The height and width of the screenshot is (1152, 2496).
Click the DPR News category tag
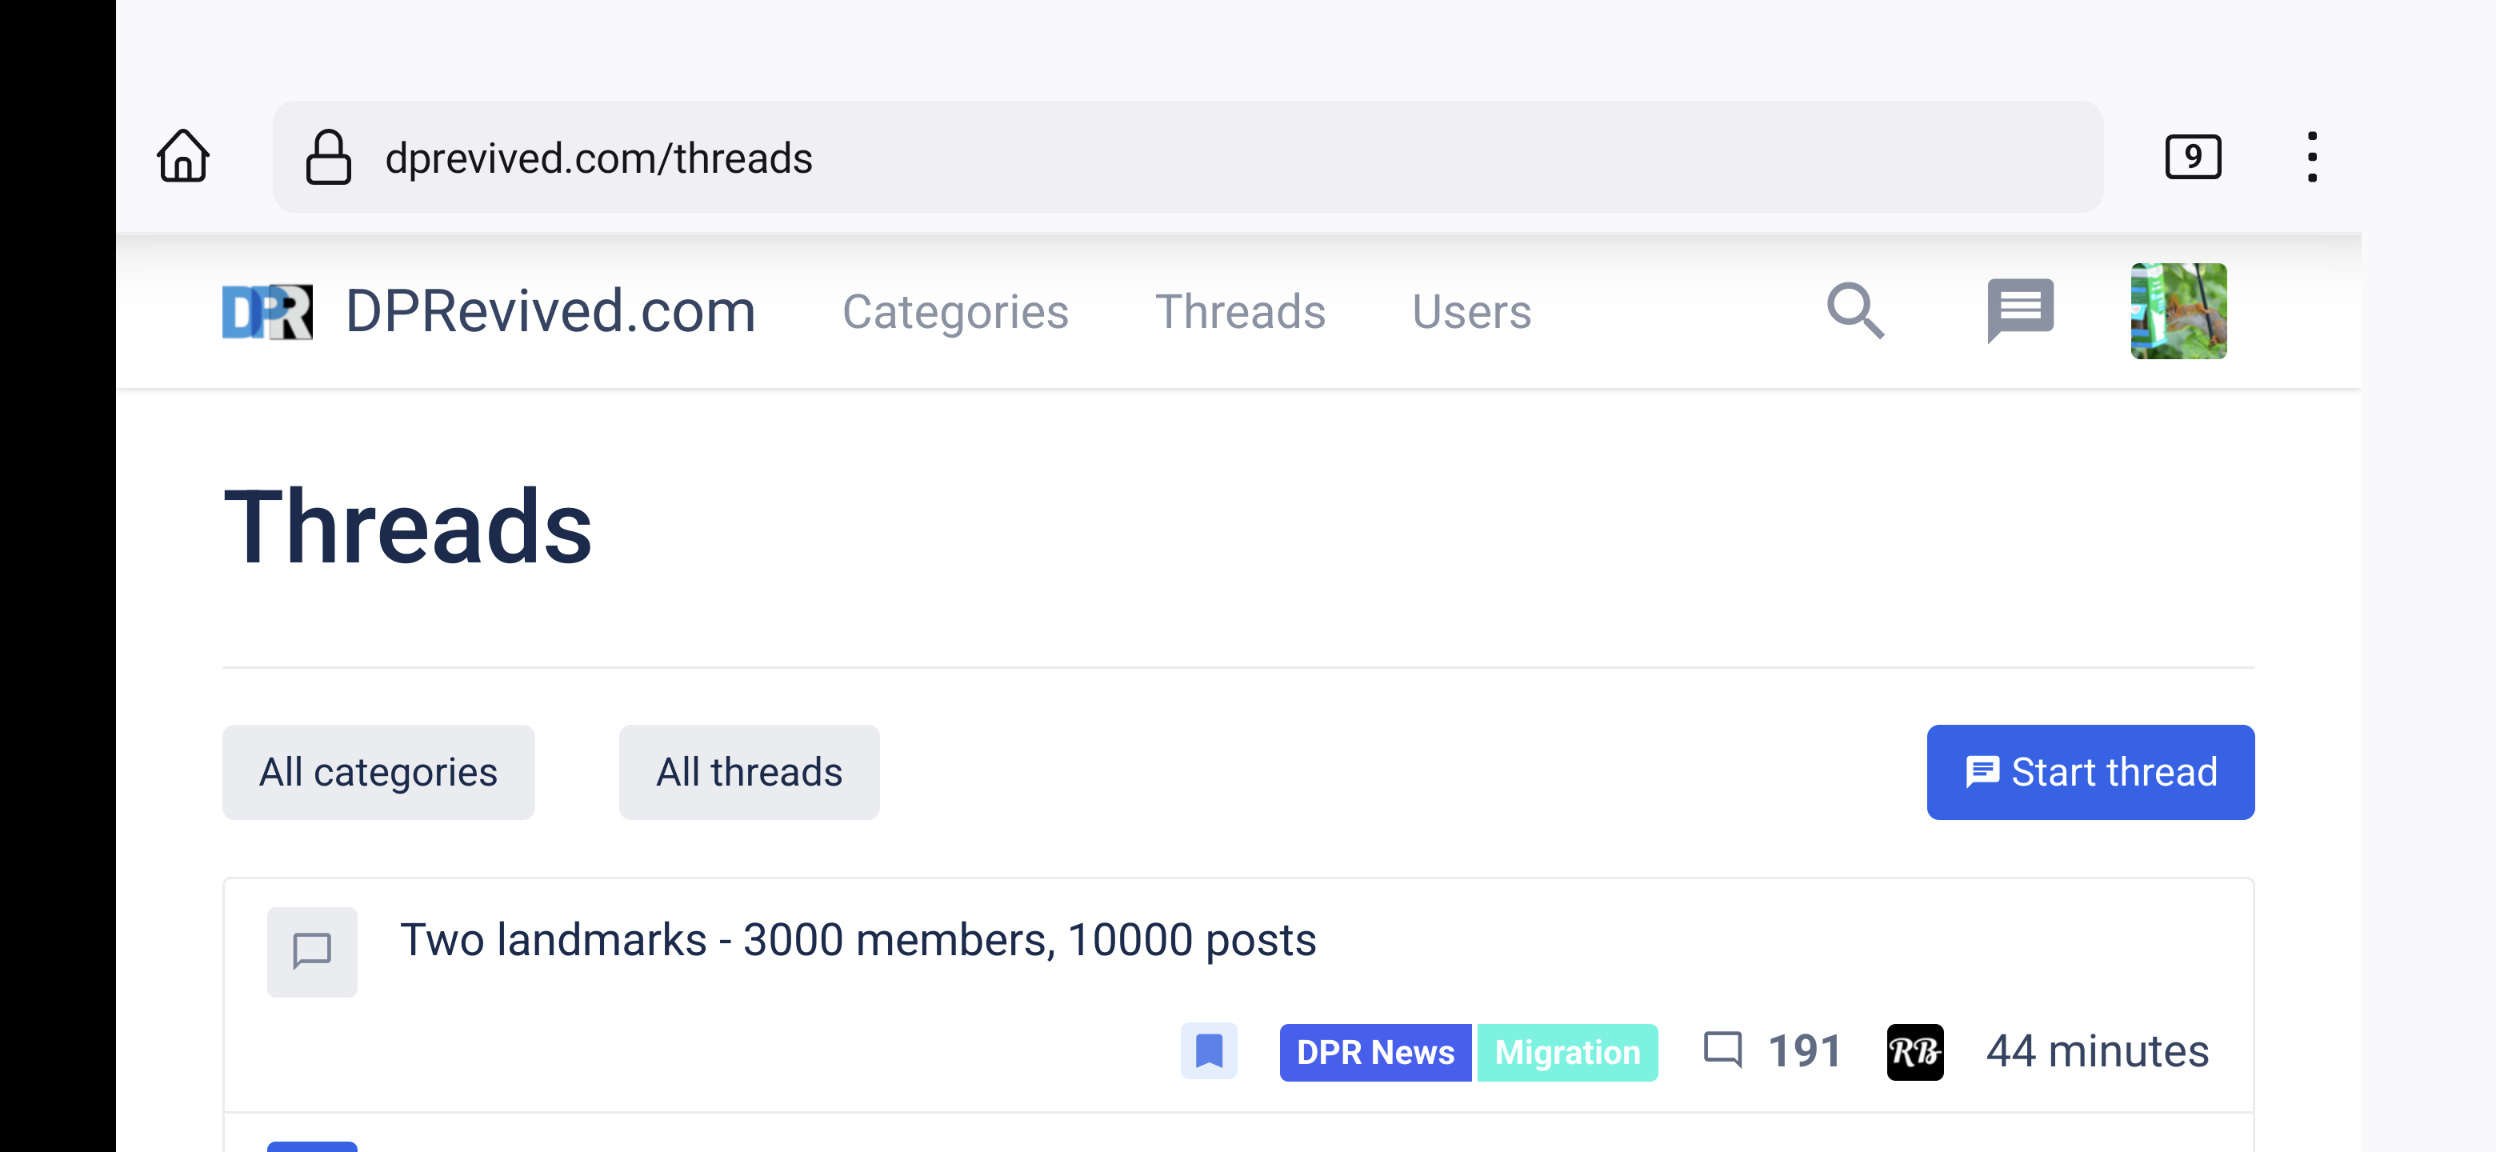click(x=1375, y=1052)
